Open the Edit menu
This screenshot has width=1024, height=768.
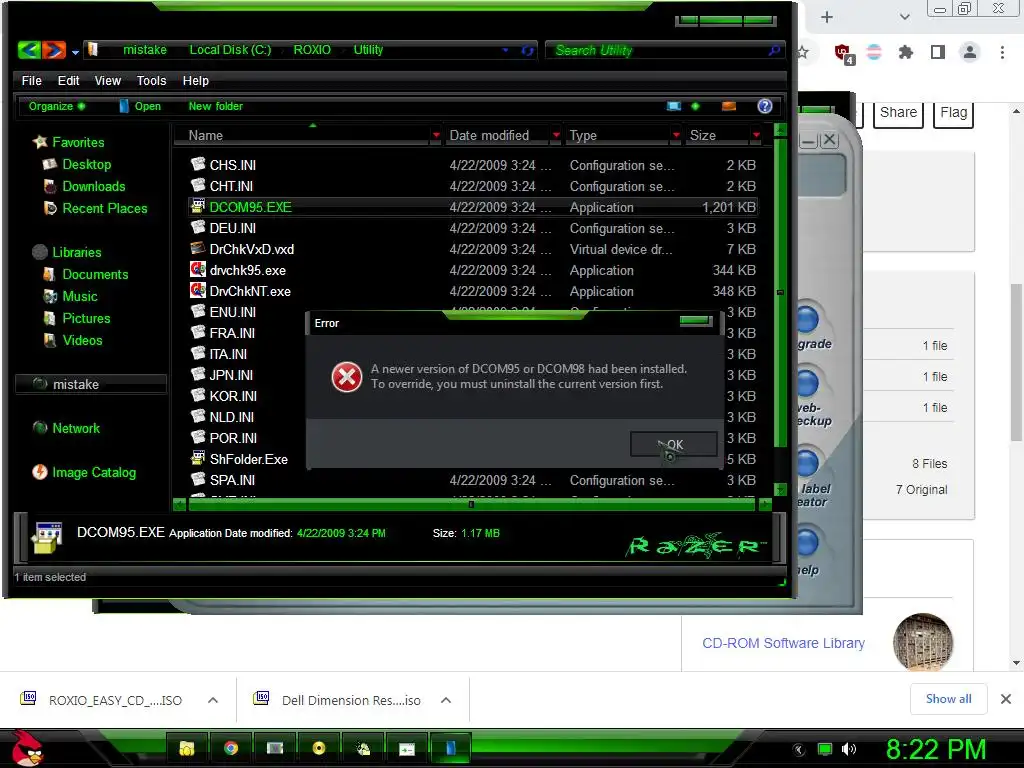(x=69, y=80)
